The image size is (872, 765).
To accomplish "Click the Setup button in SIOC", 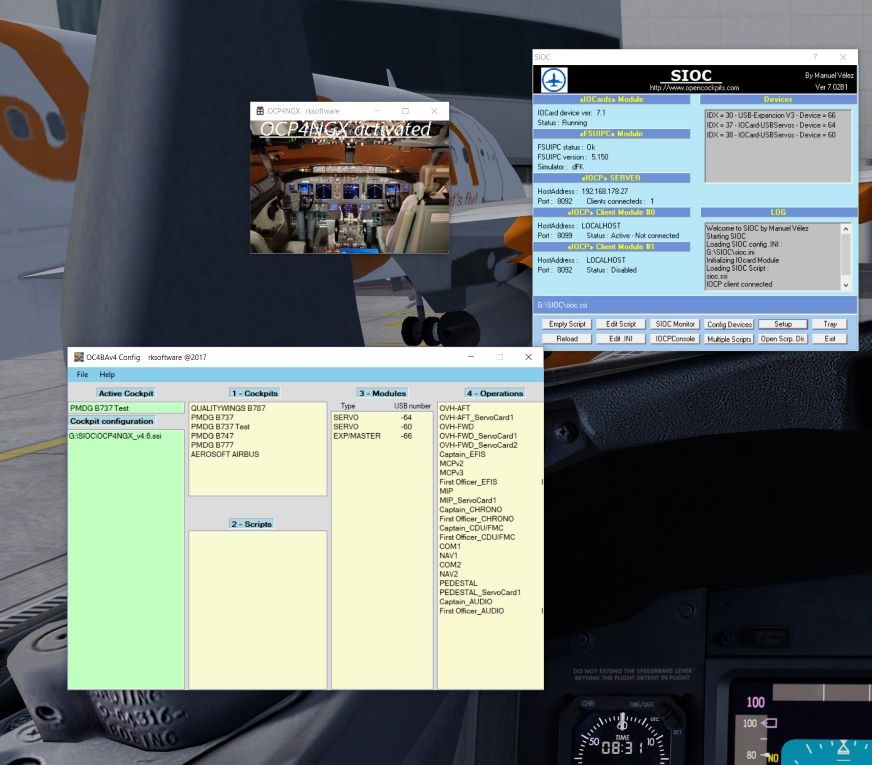I will [x=784, y=324].
